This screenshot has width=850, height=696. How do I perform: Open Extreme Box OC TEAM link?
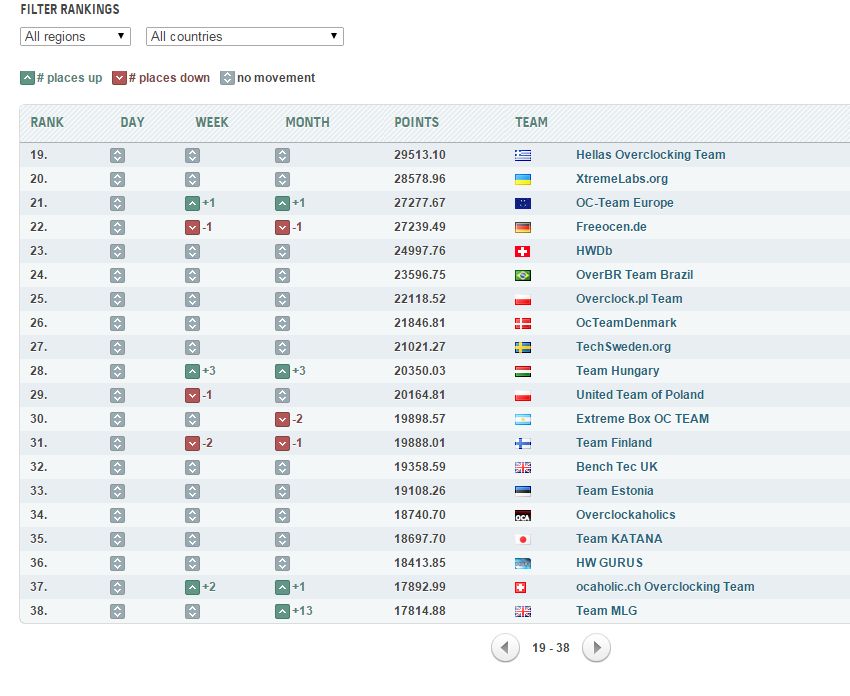pos(642,418)
